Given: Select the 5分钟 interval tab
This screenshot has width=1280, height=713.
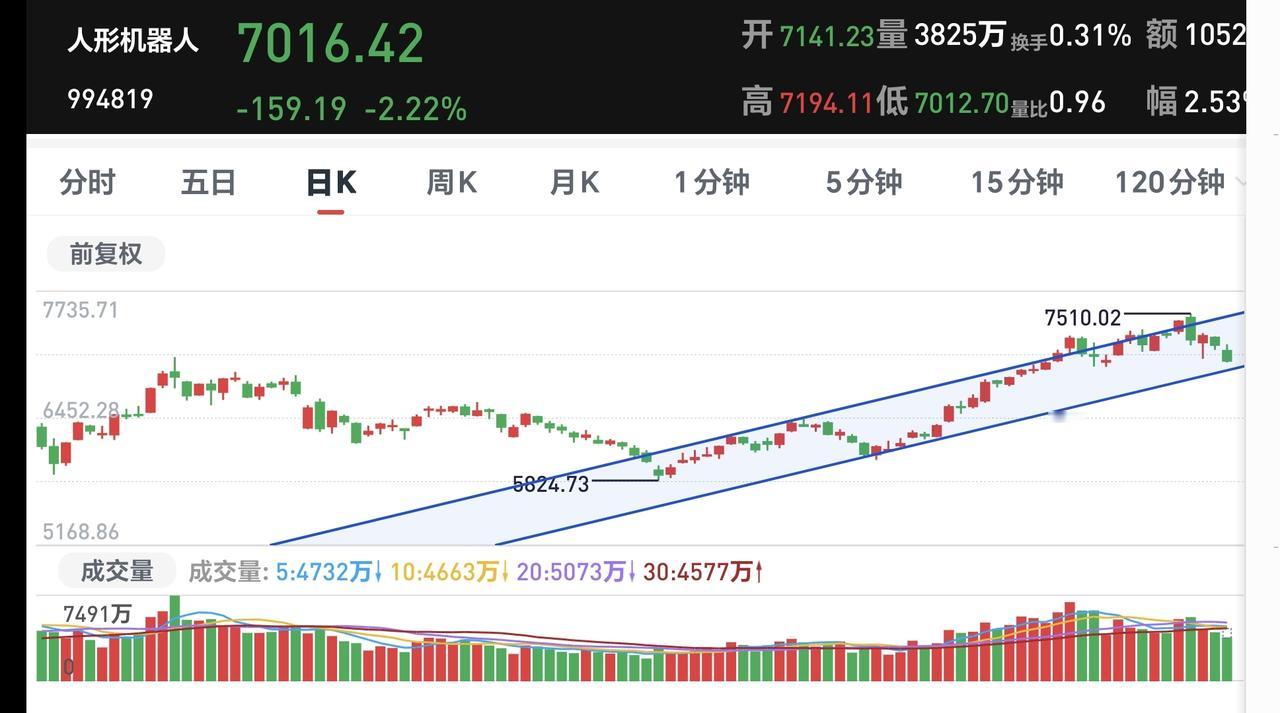Looking at the screenshot, I should (x=864, y=182).
